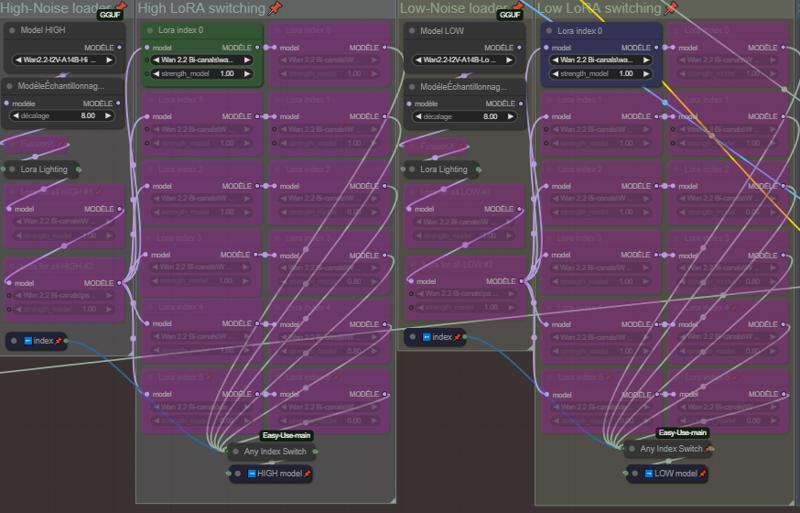Open the Wan2.2-I2V-A14B-Hi model dropdown
The height and width of the screenshot is (513, 800).
[63, 60]
